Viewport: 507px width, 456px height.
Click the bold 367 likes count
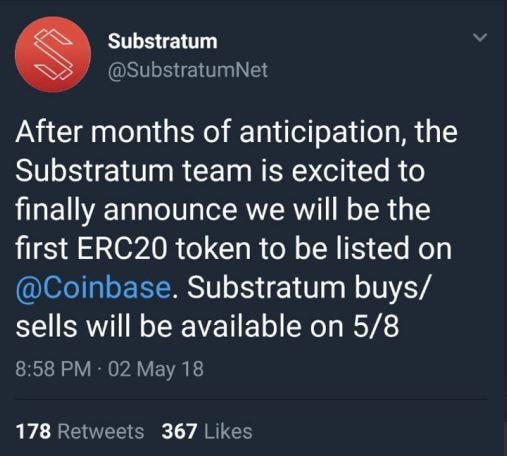[179, 431]
